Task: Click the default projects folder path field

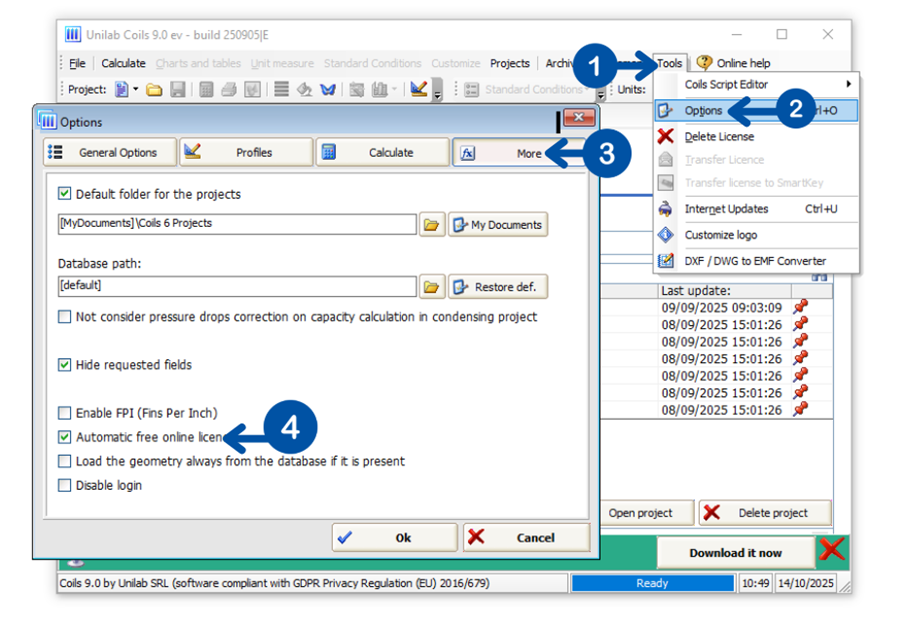Action: click(x=237, y=224)
